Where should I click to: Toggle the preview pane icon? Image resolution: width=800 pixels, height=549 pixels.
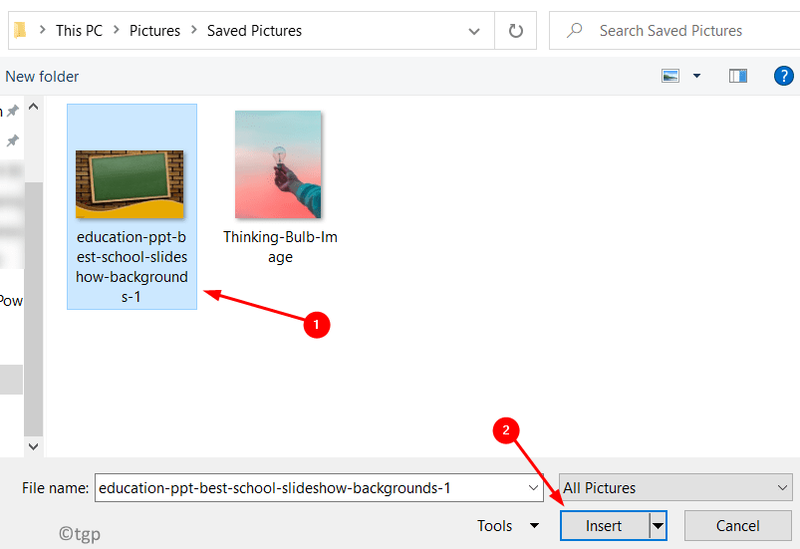[x=738, y=76]
